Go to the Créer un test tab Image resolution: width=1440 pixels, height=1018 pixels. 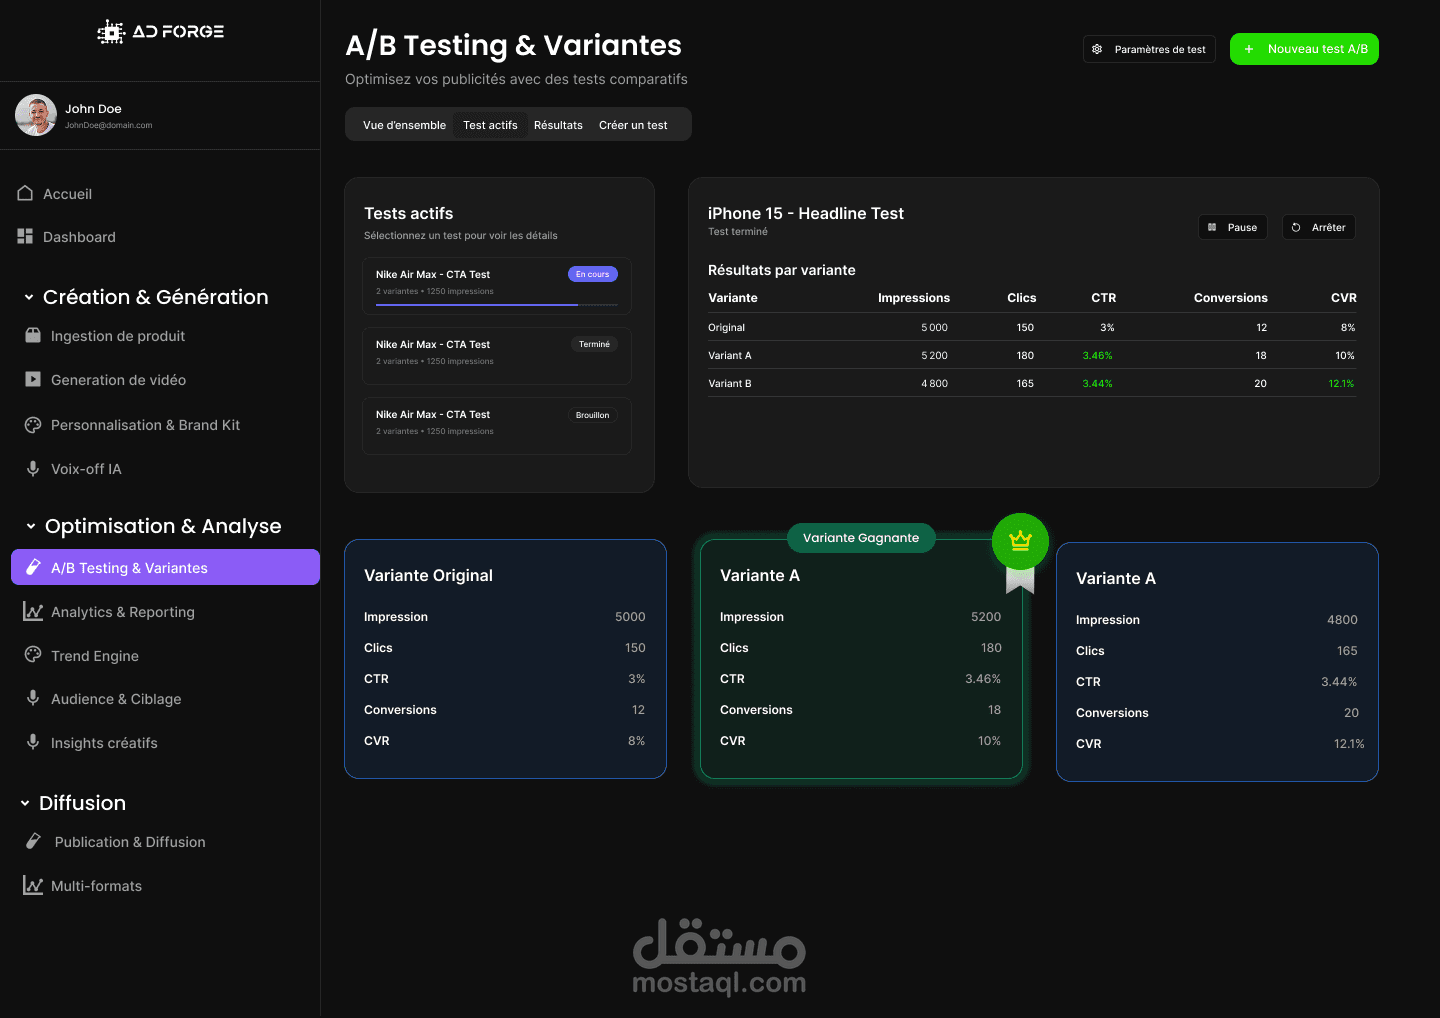coord(633,125)
